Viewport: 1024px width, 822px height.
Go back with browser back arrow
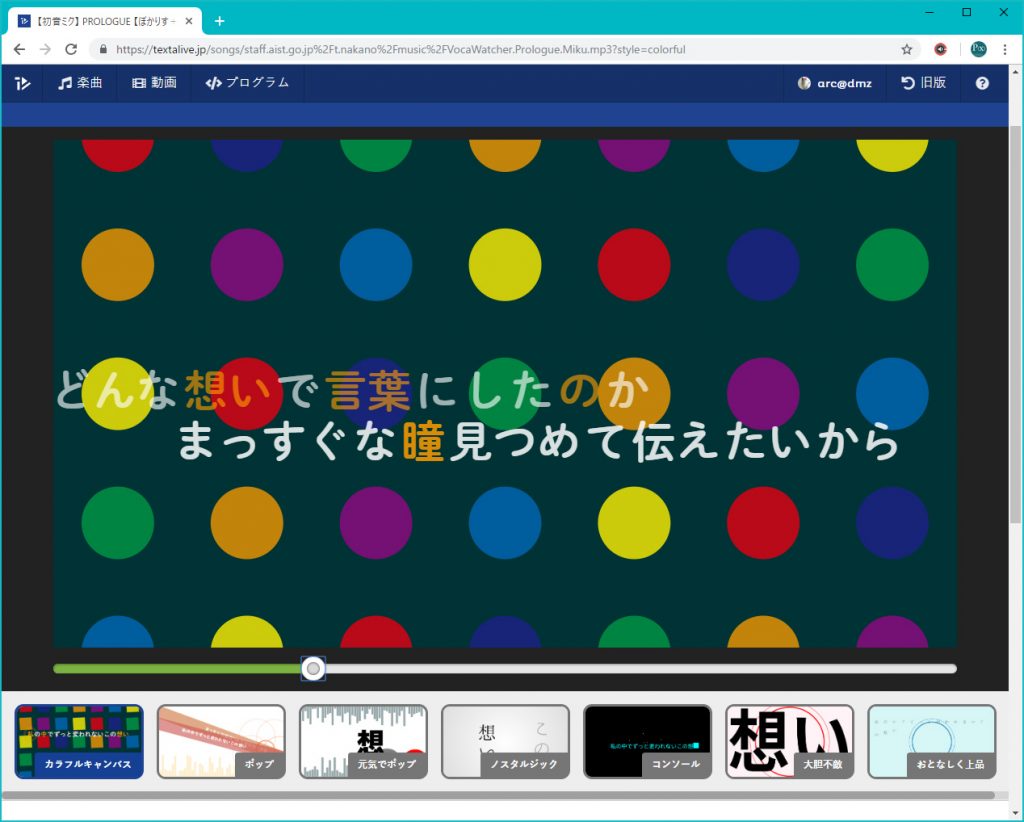click(19, 49)
